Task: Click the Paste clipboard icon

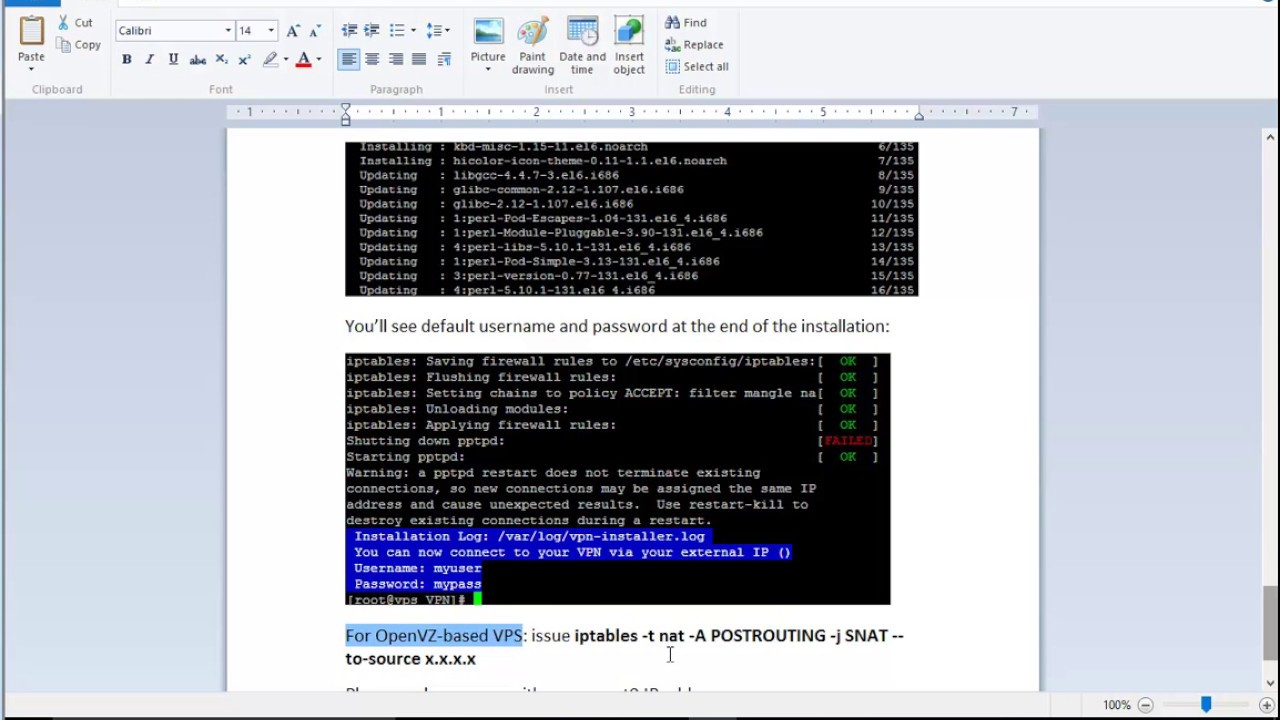Action: 31,31
